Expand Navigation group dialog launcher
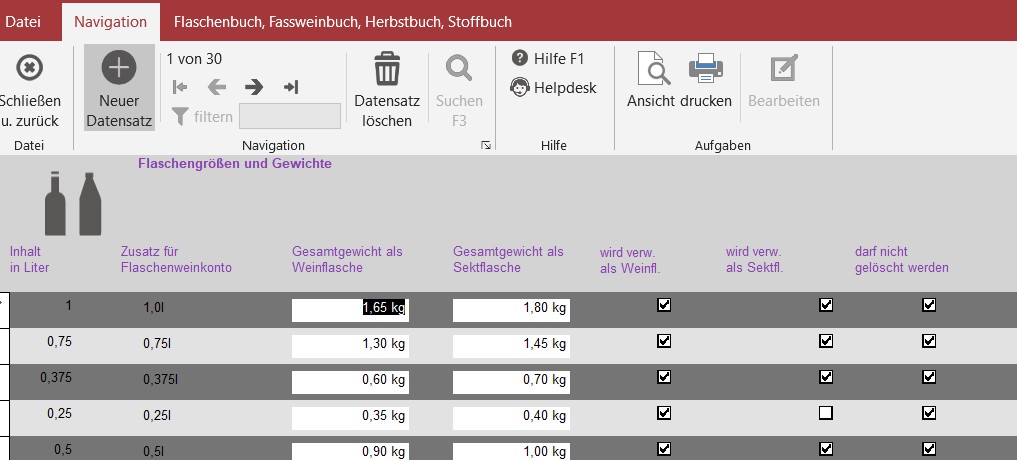The image size is (1017, 460). [x=486, y=146]
